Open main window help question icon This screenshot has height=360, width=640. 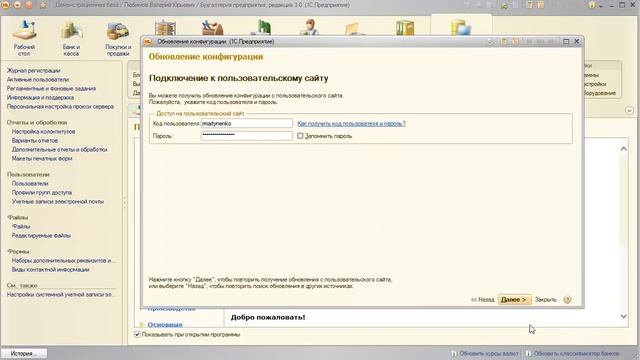591,5
